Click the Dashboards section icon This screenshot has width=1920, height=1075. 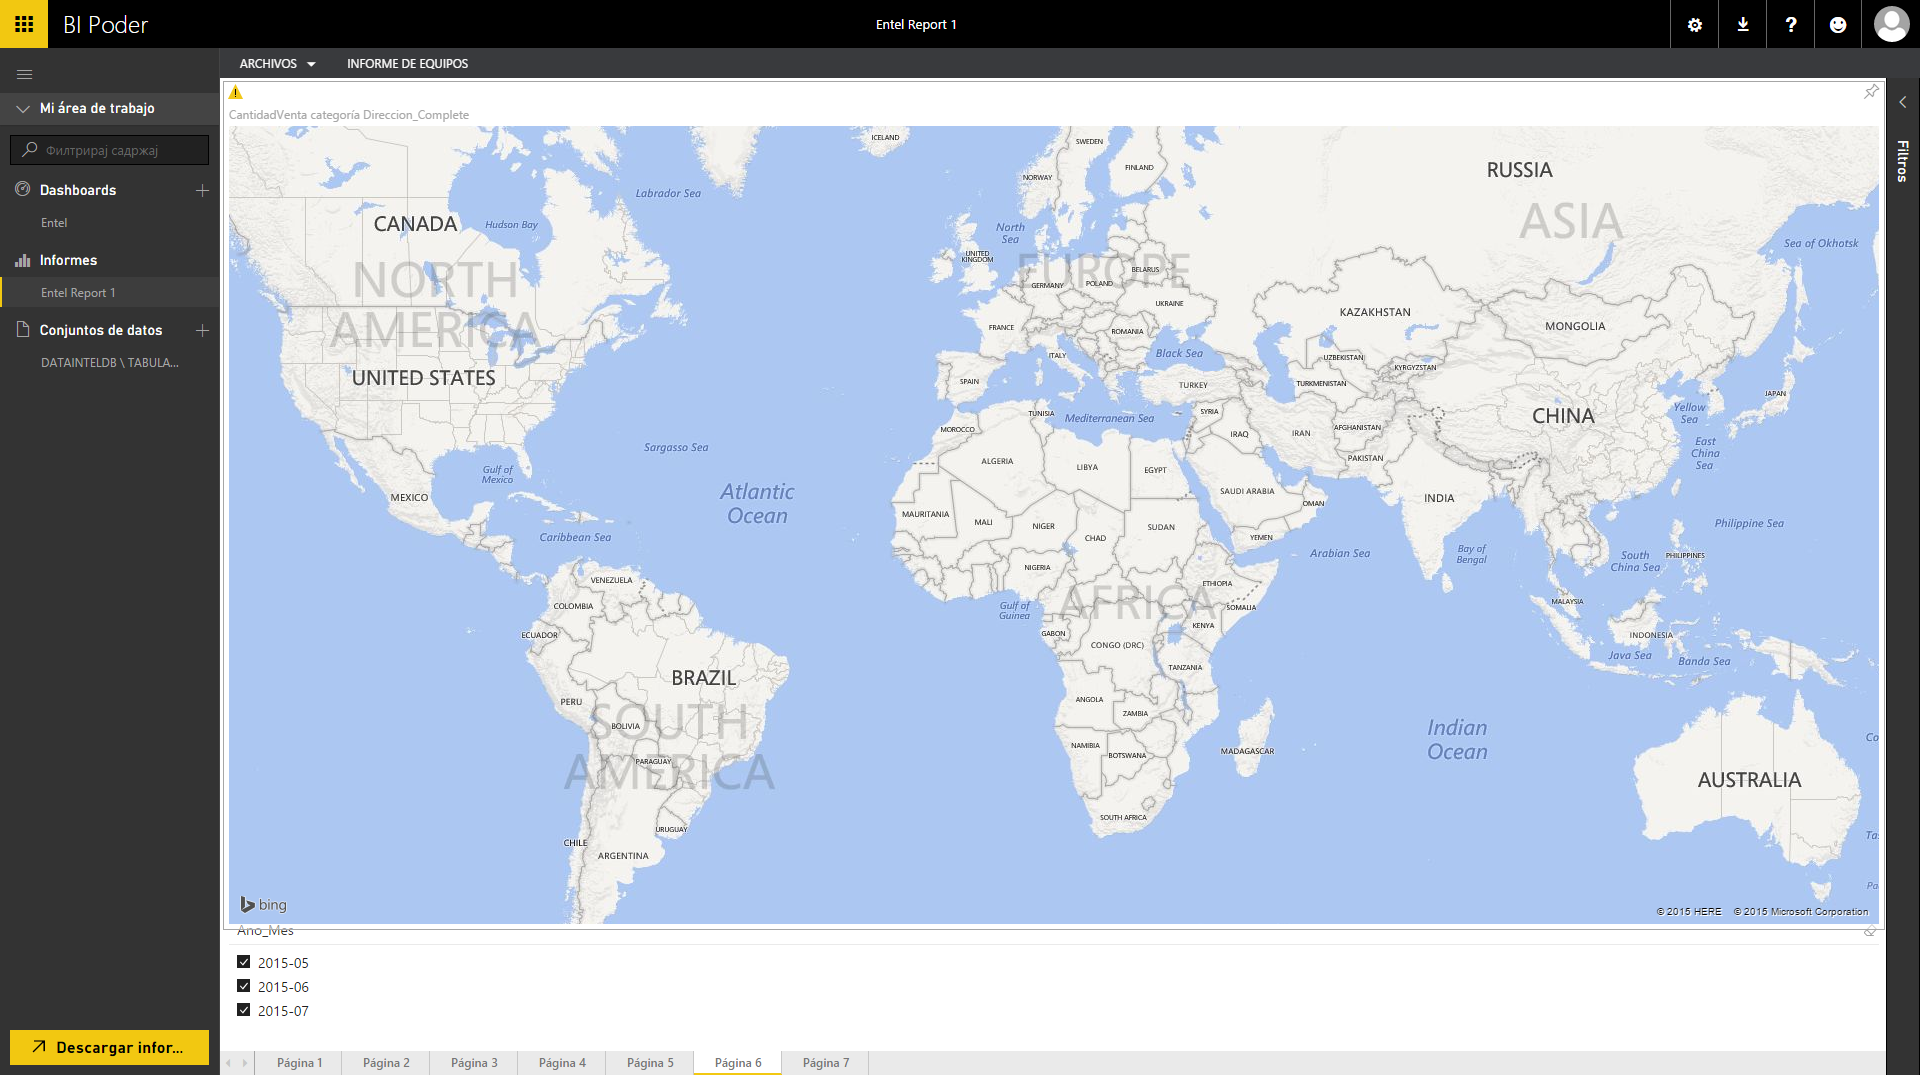[23, 189]
